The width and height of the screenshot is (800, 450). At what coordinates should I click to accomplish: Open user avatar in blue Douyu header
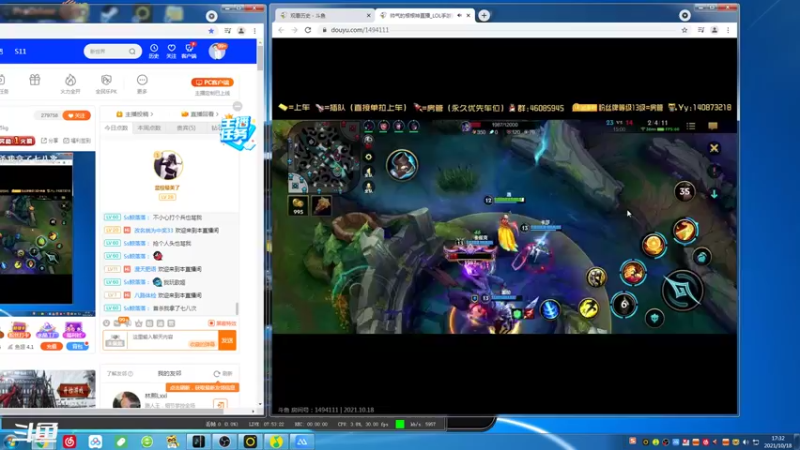pos(217,52)
